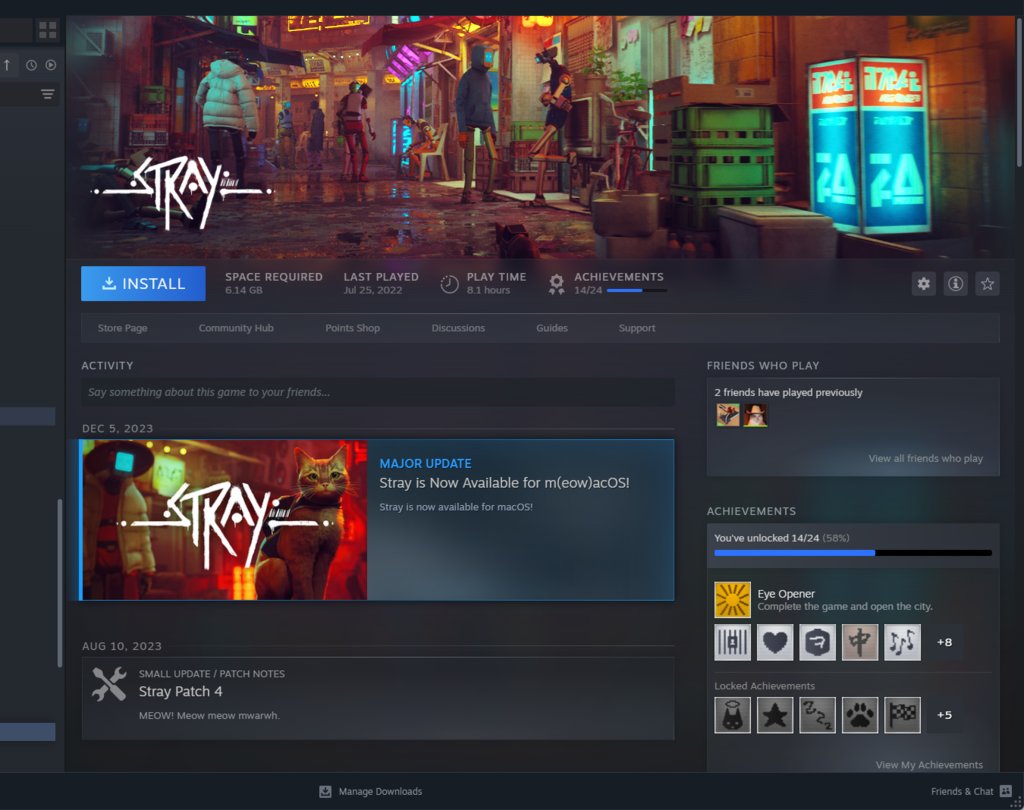Click the music notes achievement icon
1024x810 pixels.
coord(902,642)
